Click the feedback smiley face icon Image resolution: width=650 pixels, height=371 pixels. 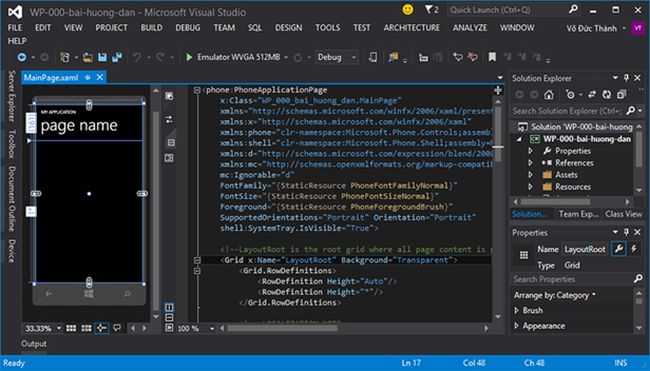[408, 10]
